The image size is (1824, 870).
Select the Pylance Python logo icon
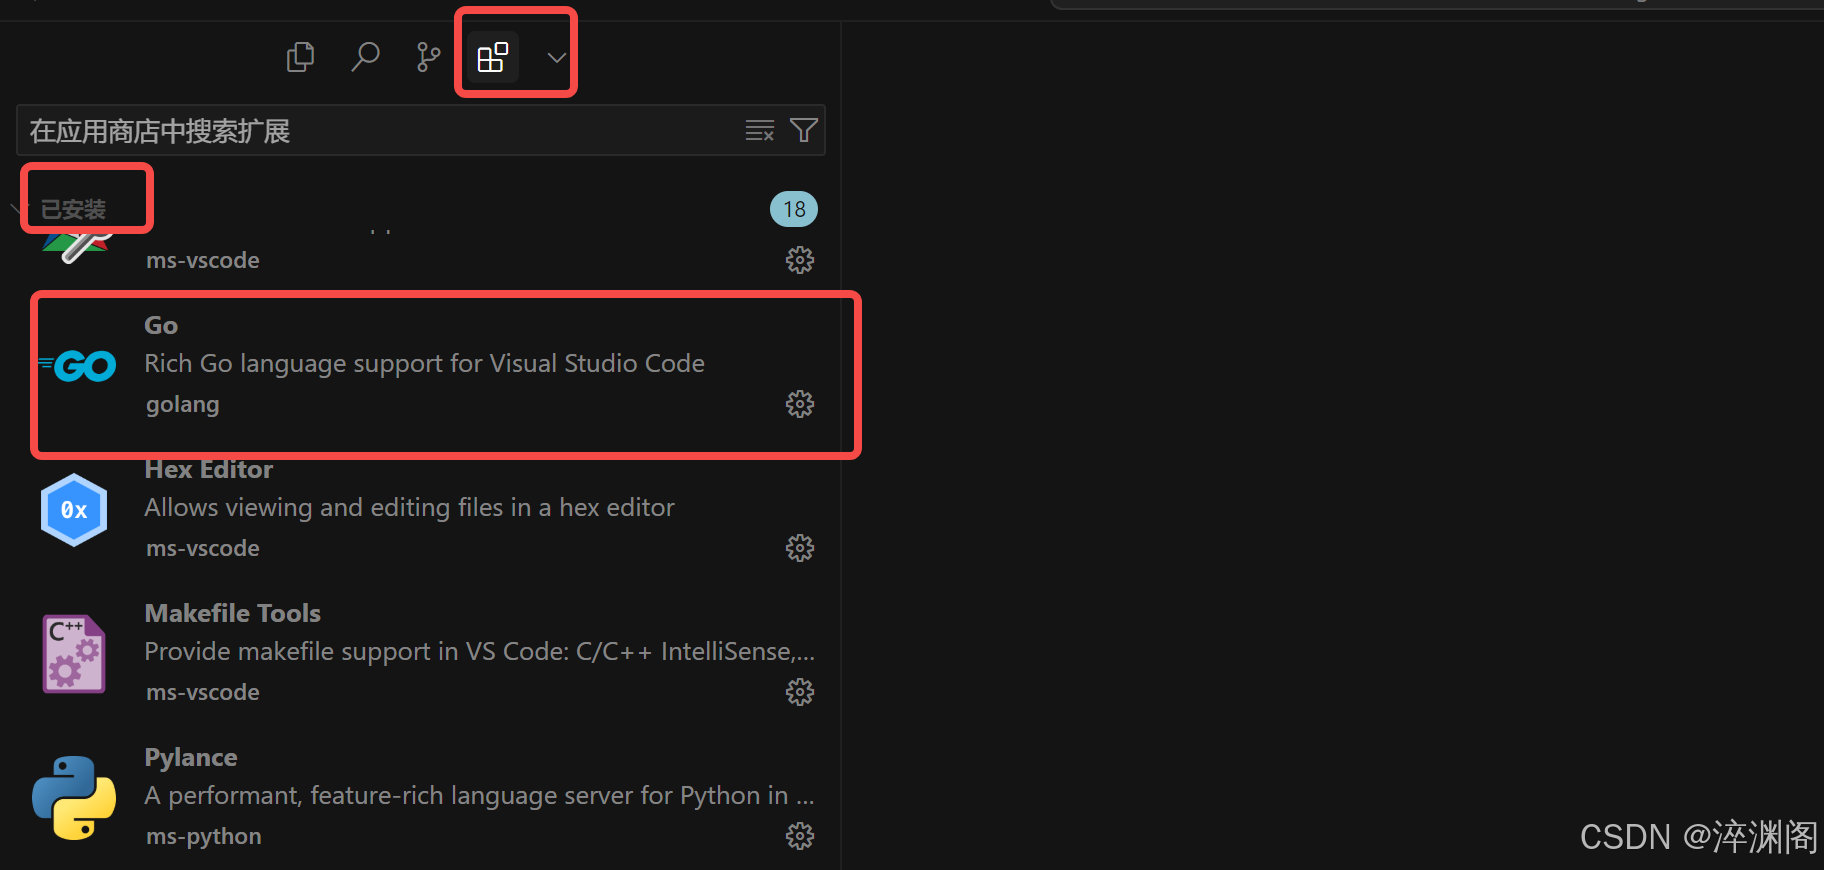pos(74,797)
